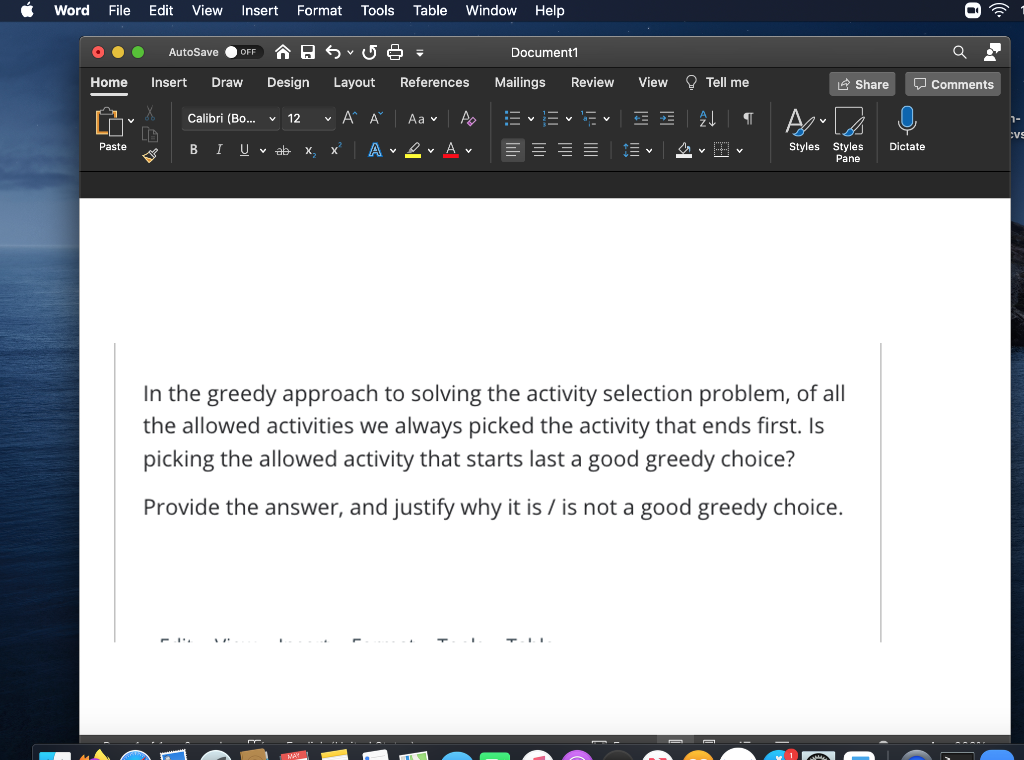Click the Share button
The height and width of the screenshot is (760, 1024).
861,84
